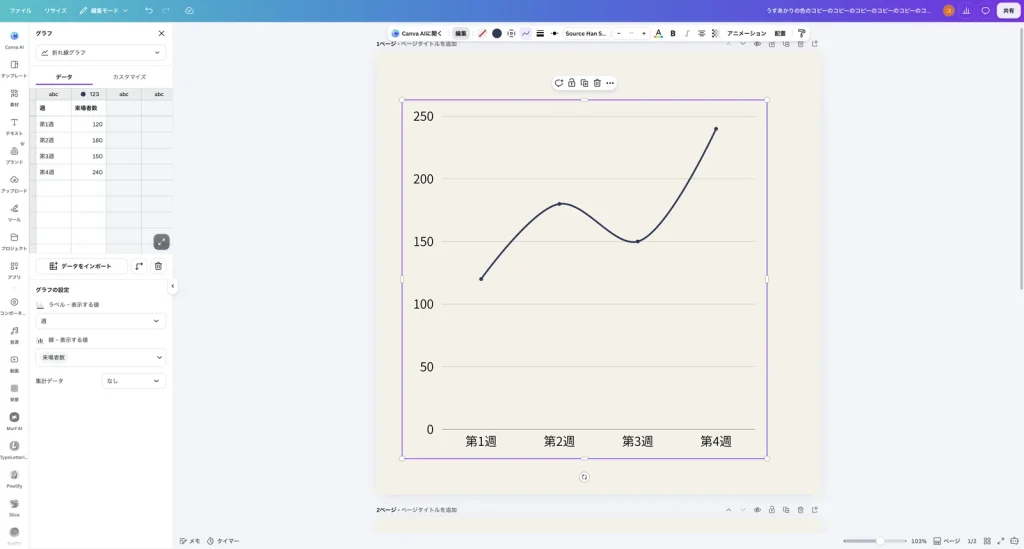
Task: Open the リサイズ menu
Action: 56,10
